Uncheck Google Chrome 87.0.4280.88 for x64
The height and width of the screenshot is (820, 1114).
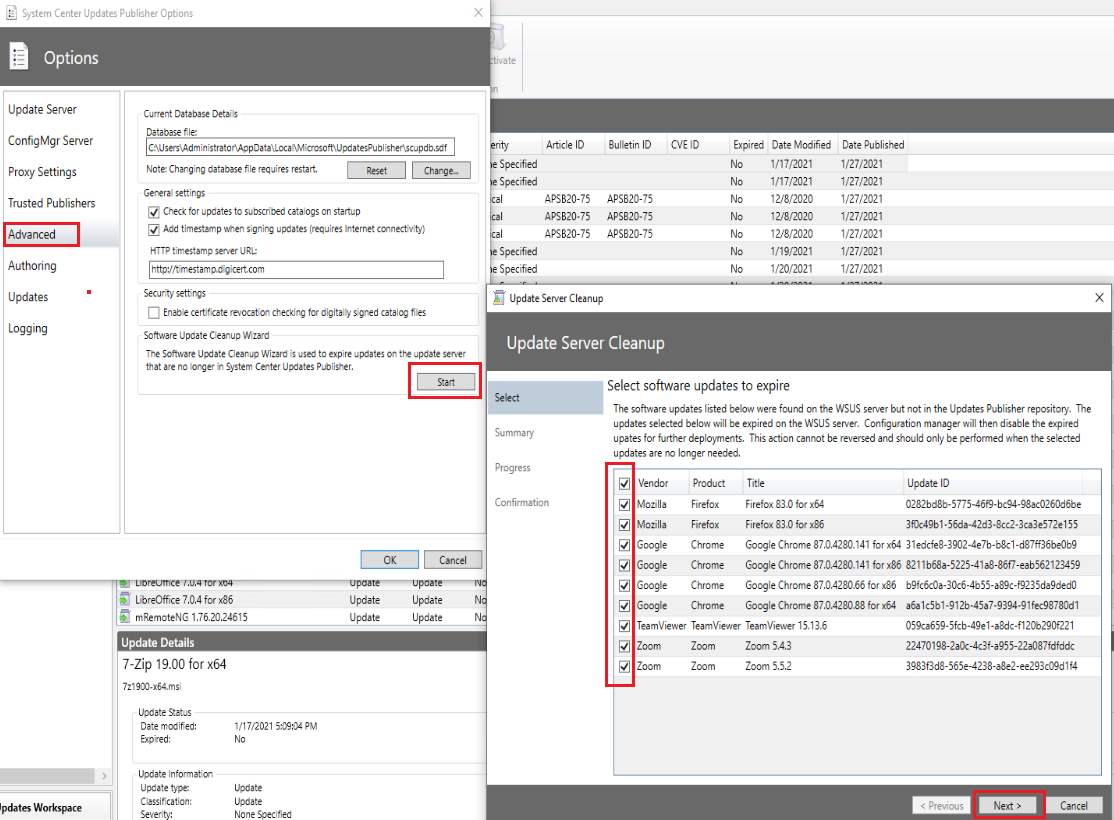624,606
